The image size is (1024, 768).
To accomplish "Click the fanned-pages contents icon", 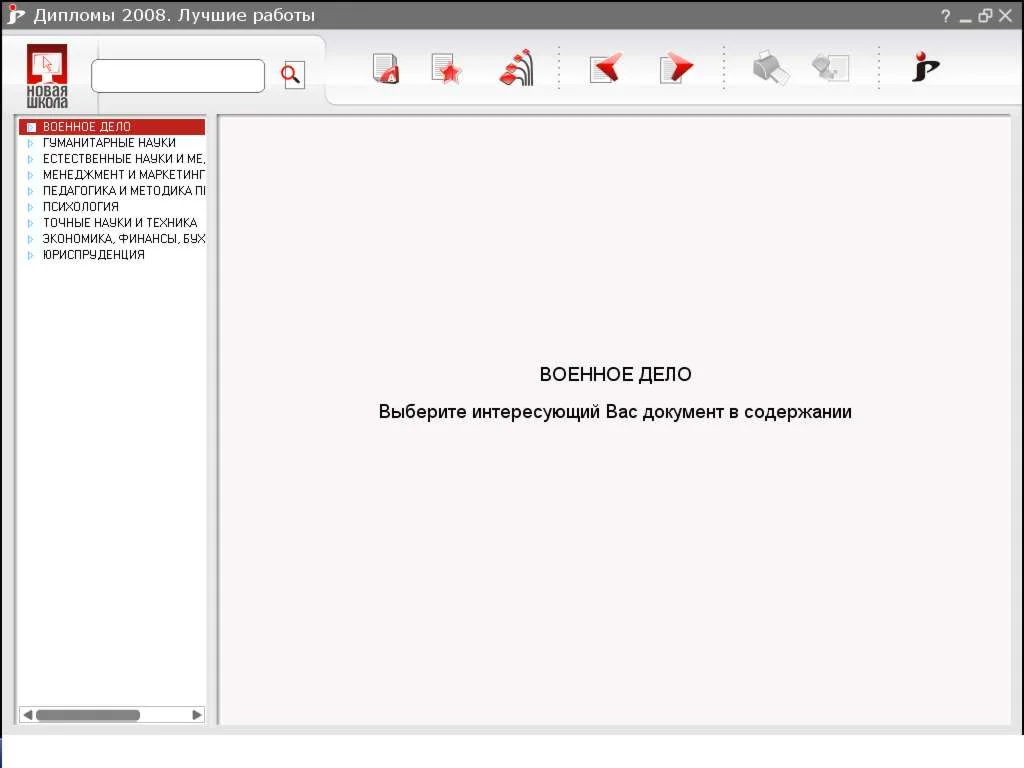I will 514,68.
